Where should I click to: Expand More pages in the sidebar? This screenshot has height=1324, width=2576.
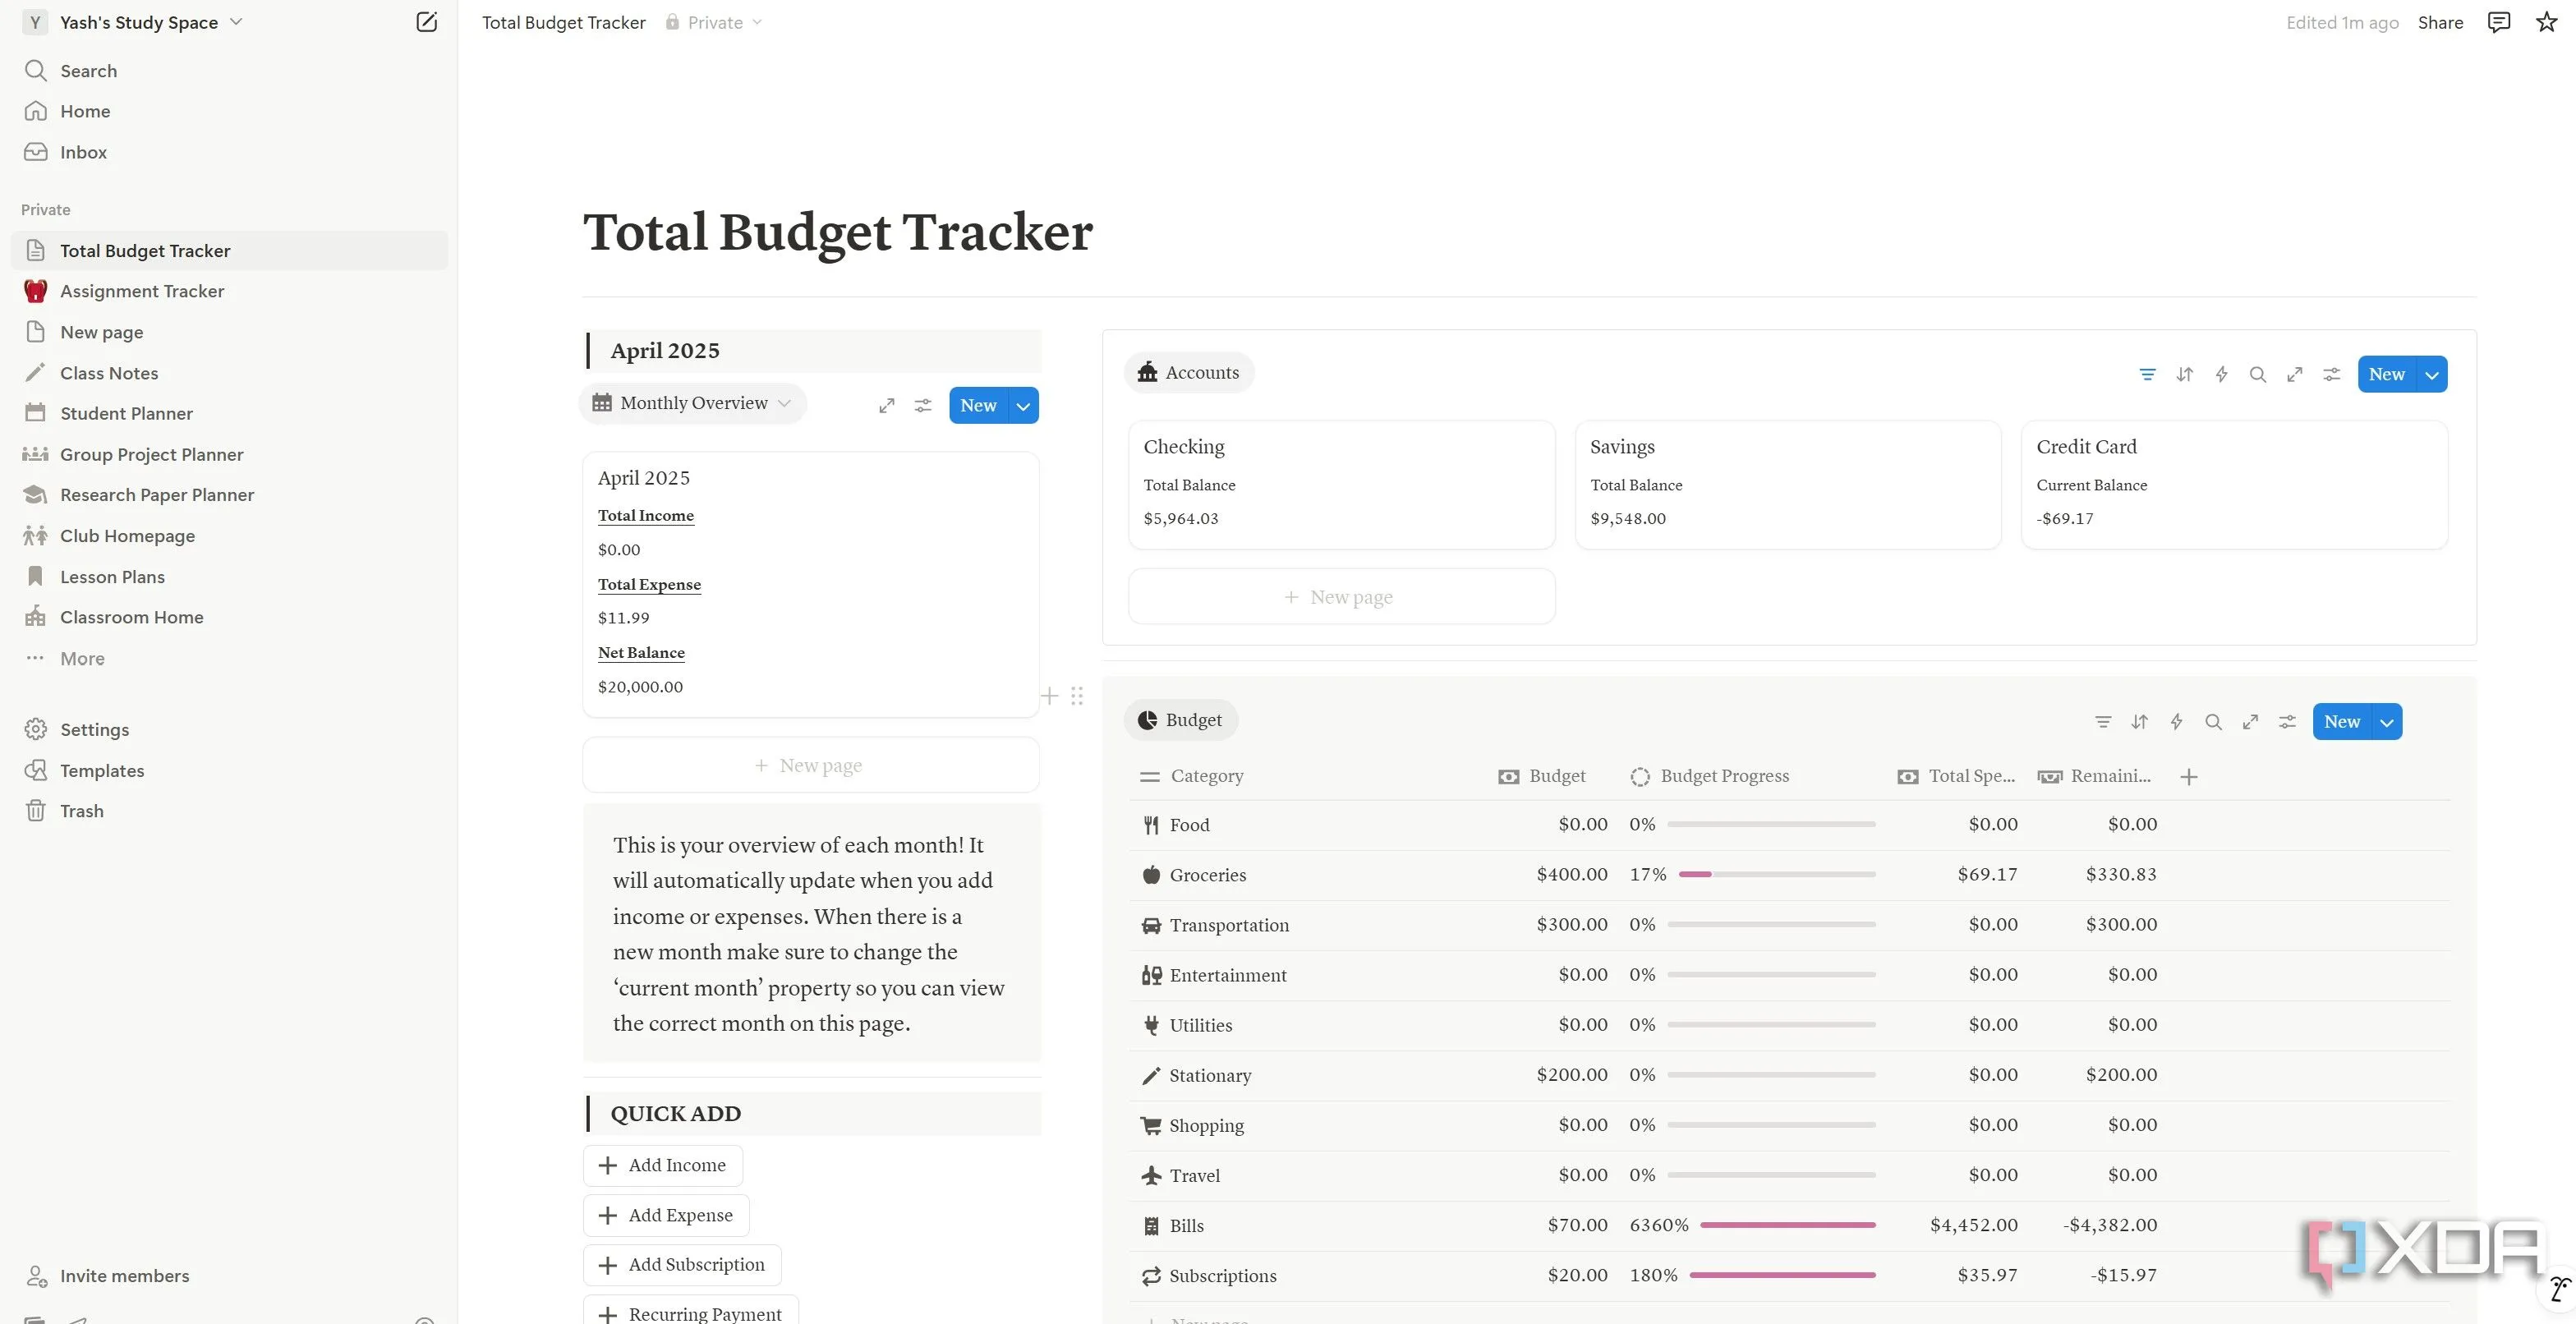(230, 659)
